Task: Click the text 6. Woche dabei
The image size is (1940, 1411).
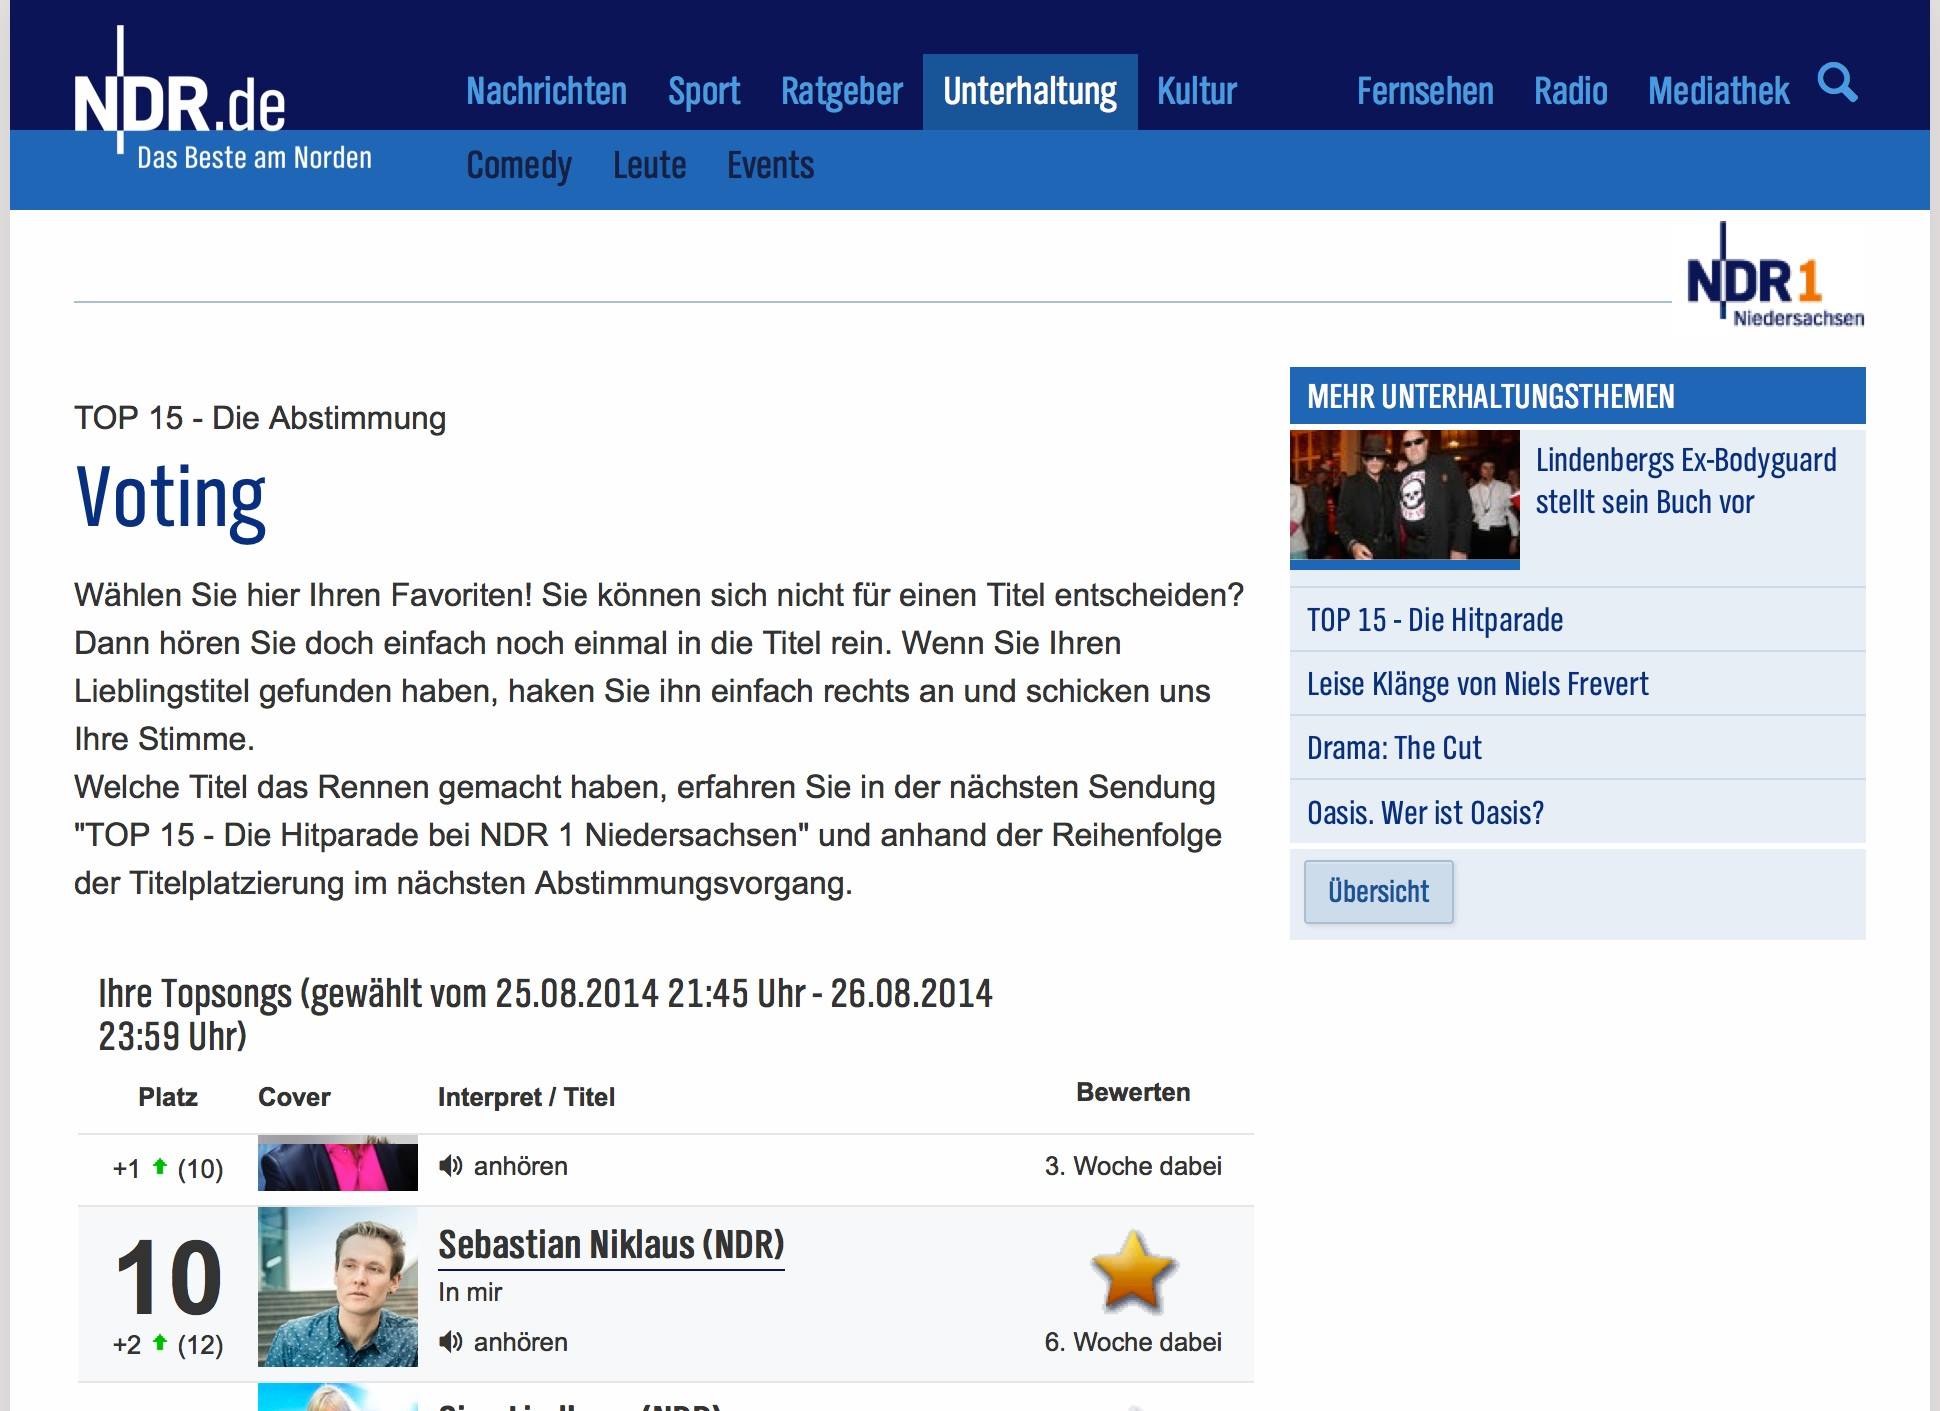Action: point(1133,1342)
